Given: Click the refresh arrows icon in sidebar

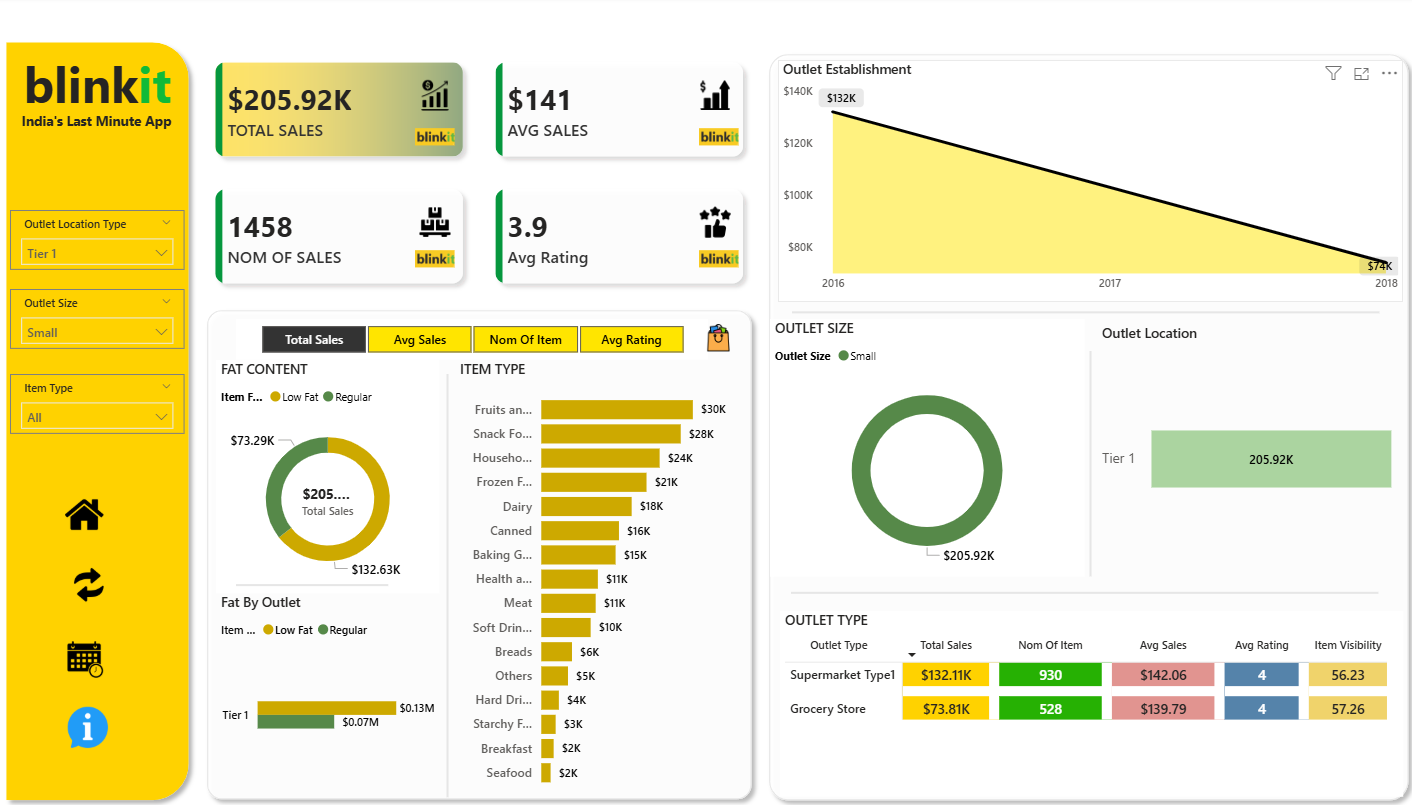Looking at the screenshot, I should pos(89,585).
